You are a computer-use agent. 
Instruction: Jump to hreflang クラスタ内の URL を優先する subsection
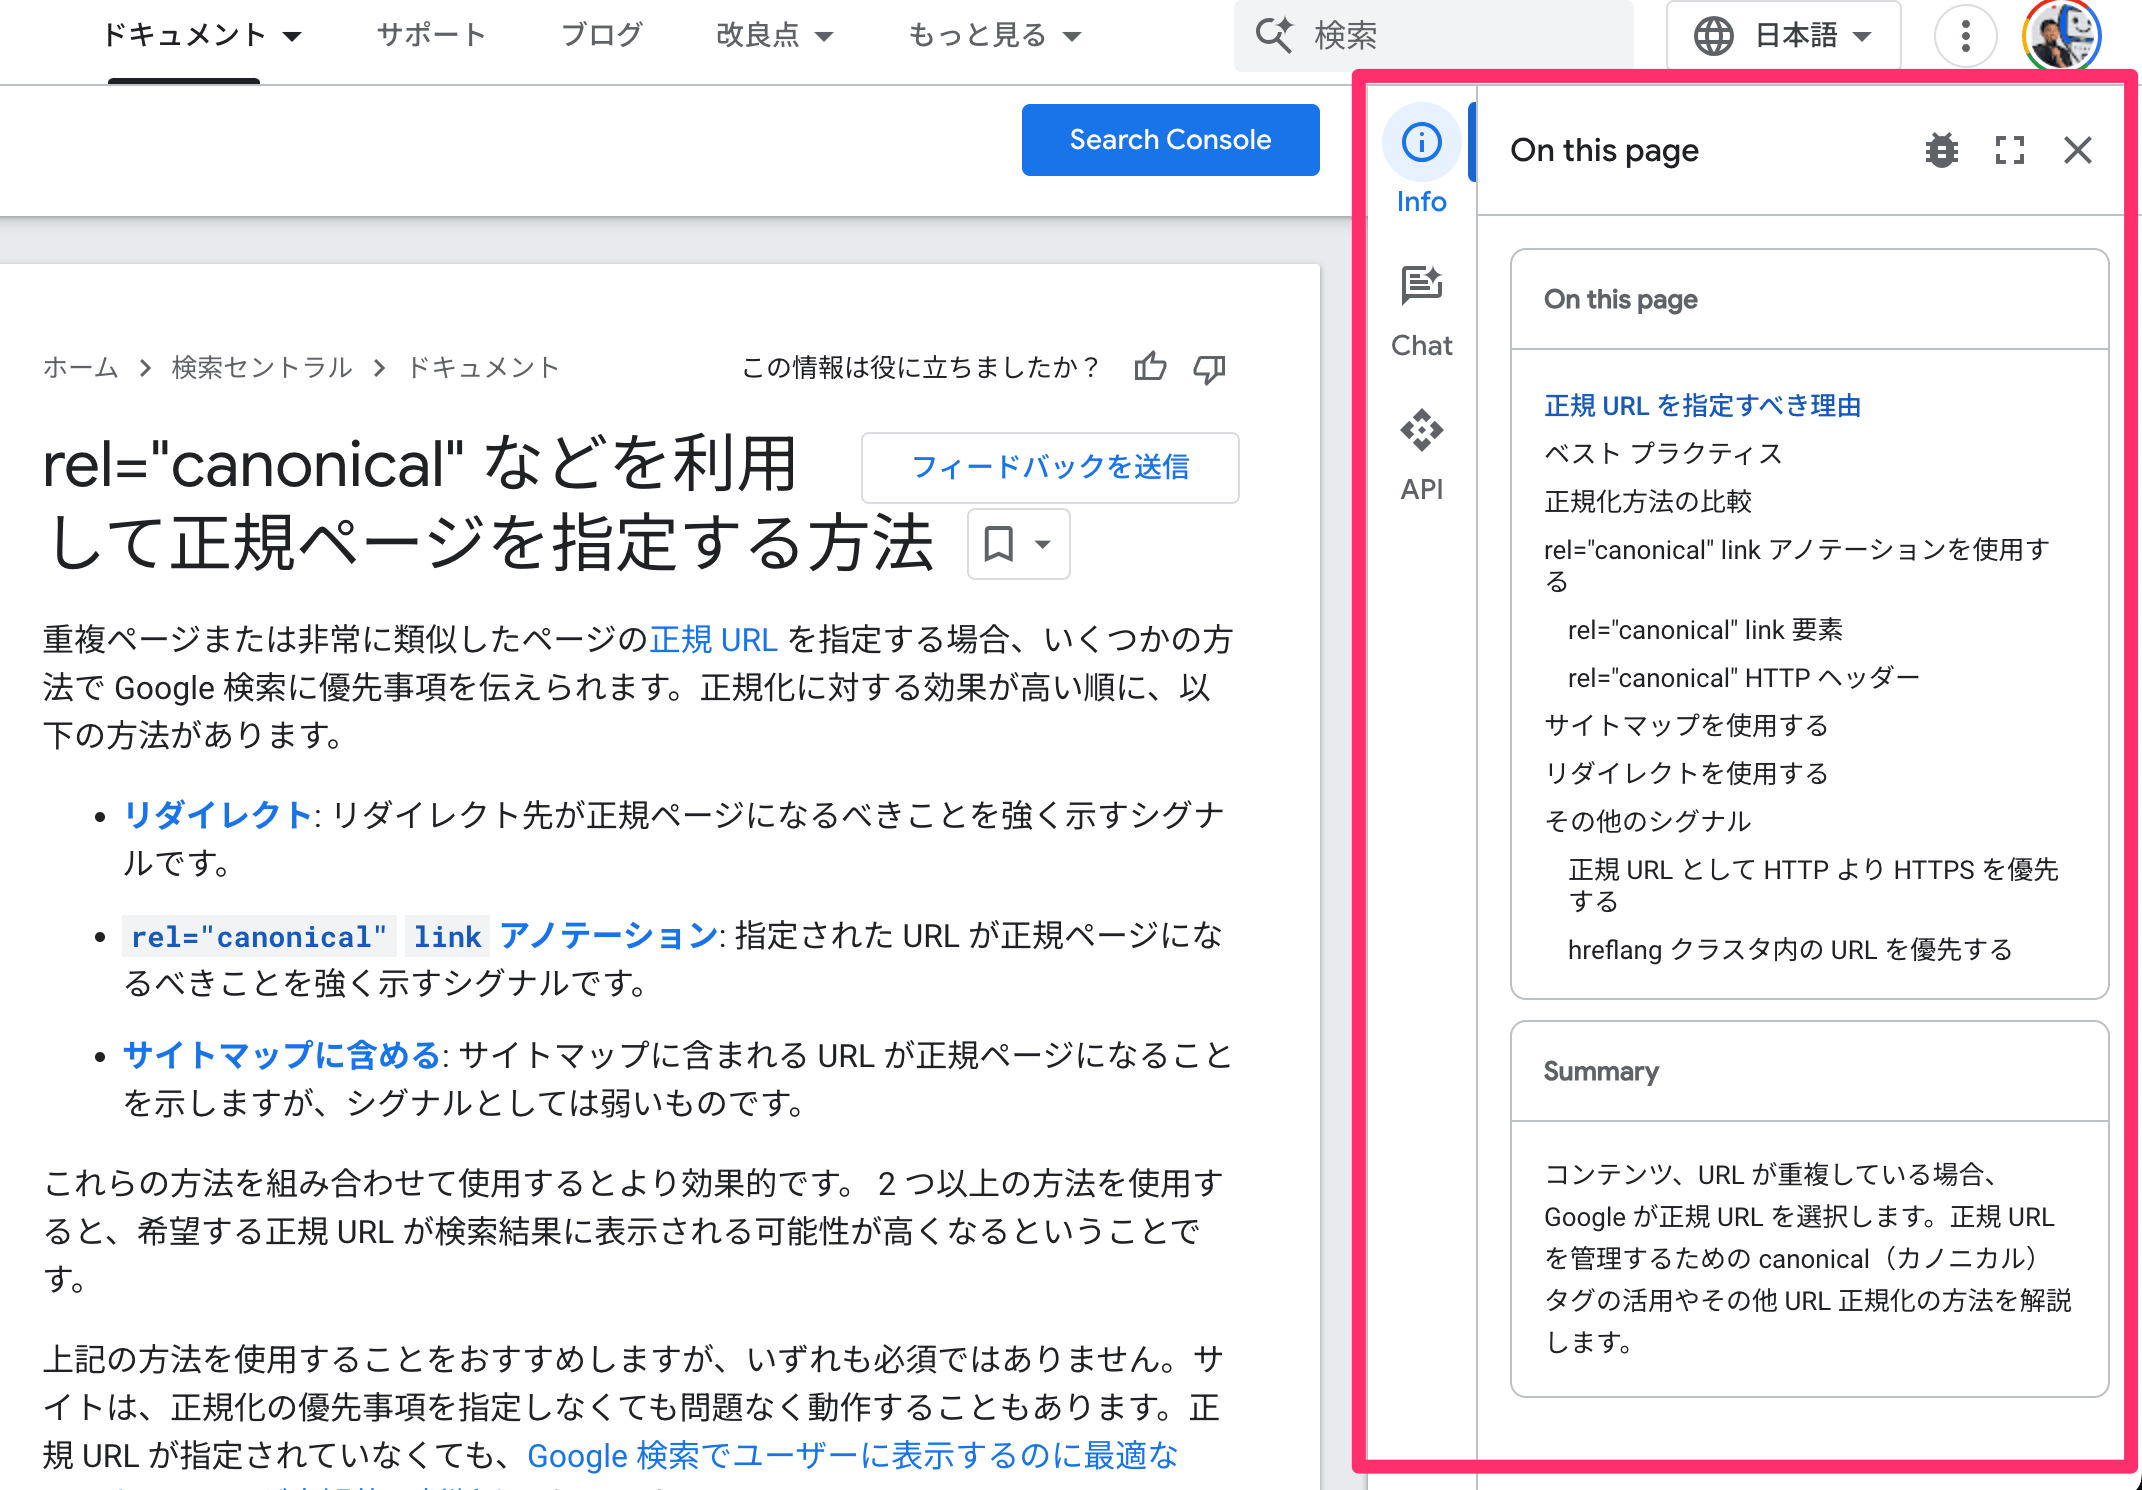pyautogui.click(x=1790, y=950)
